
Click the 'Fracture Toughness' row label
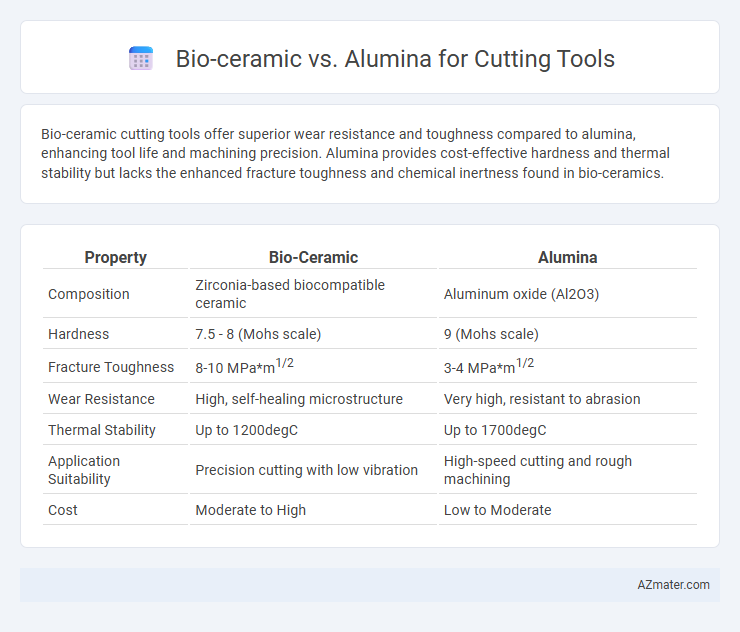point(111,367)
